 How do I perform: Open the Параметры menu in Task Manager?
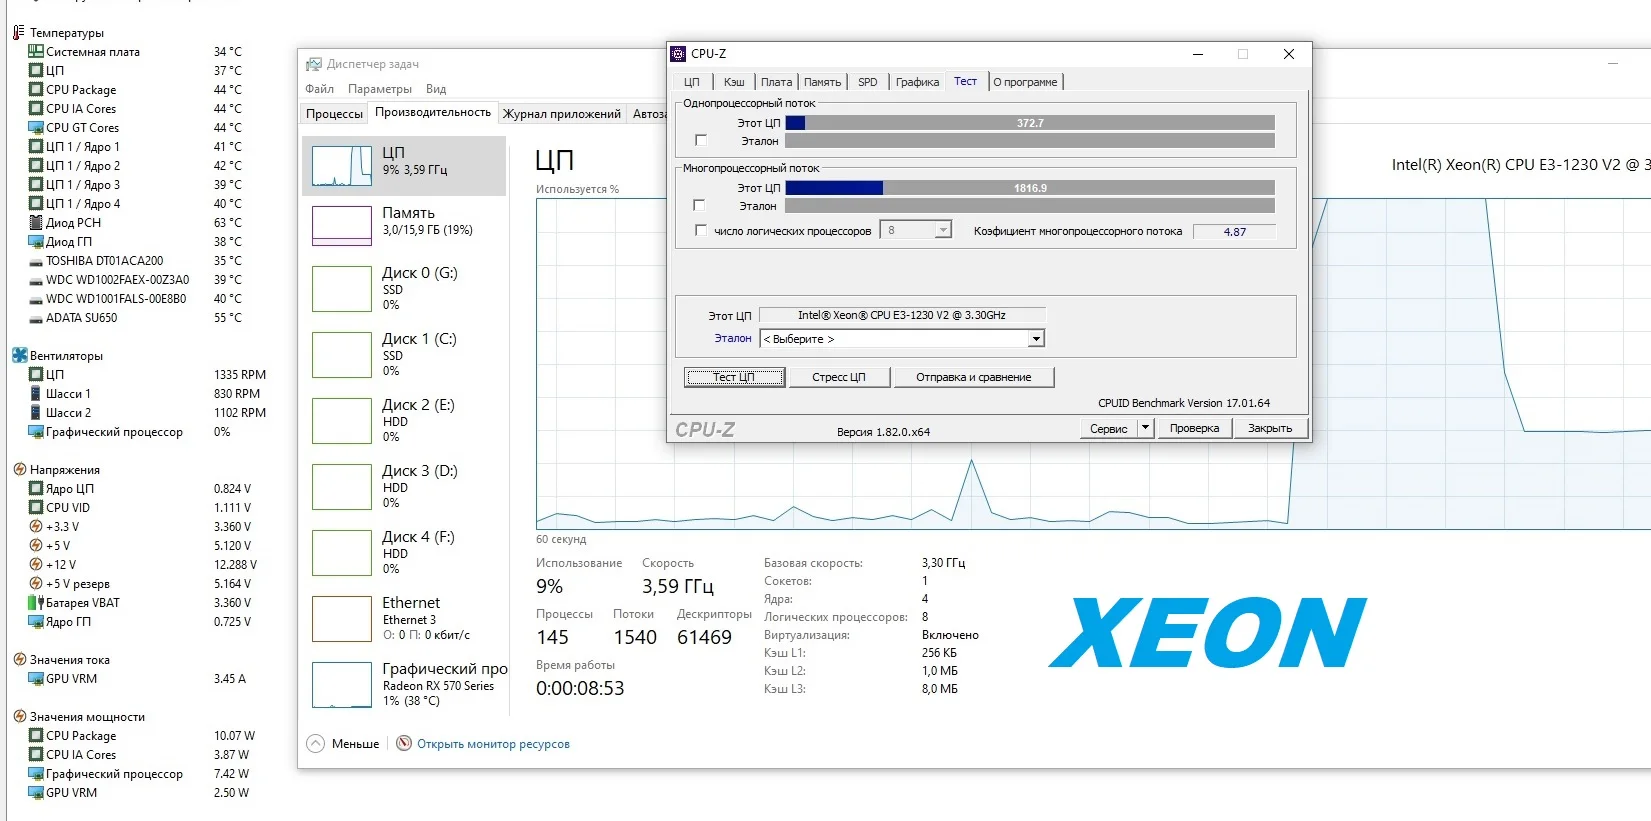[380, 89]
